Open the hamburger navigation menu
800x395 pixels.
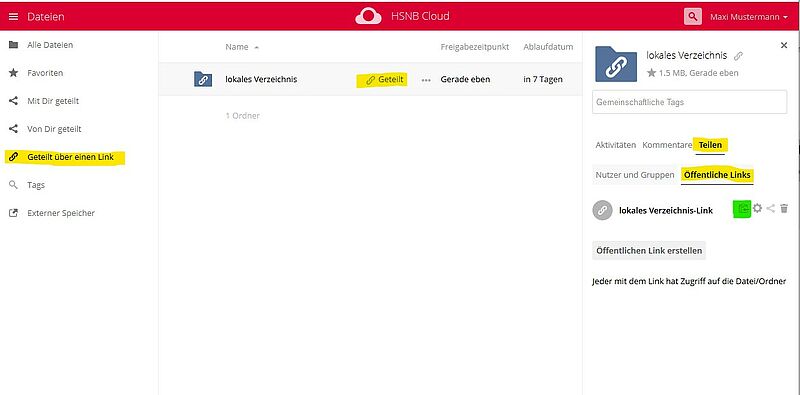pyautogui.click(x=13, y=17)
